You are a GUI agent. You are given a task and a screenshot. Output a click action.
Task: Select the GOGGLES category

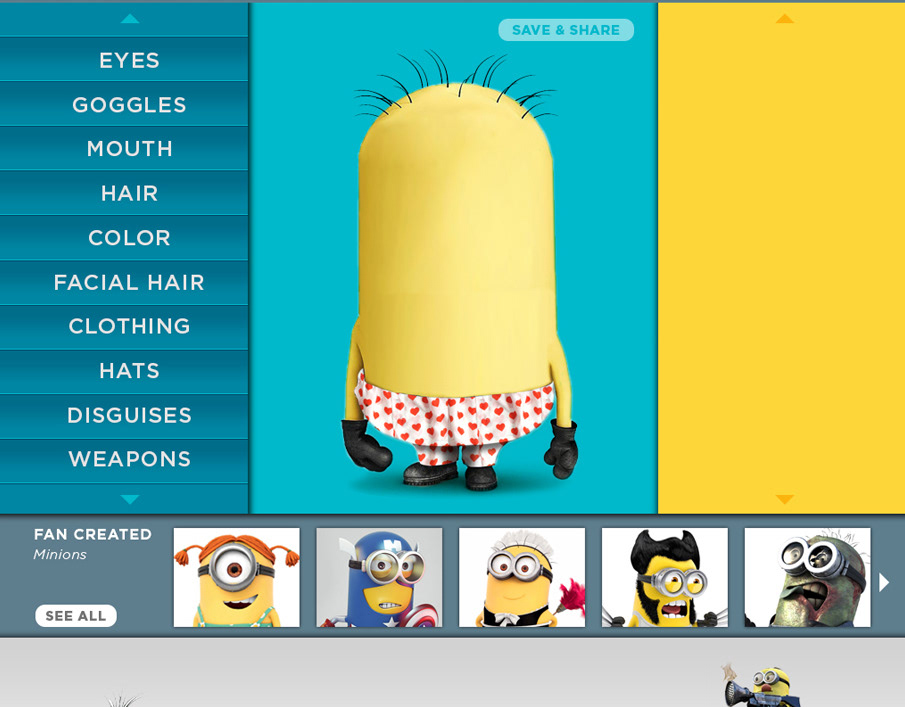coord(124,104)
